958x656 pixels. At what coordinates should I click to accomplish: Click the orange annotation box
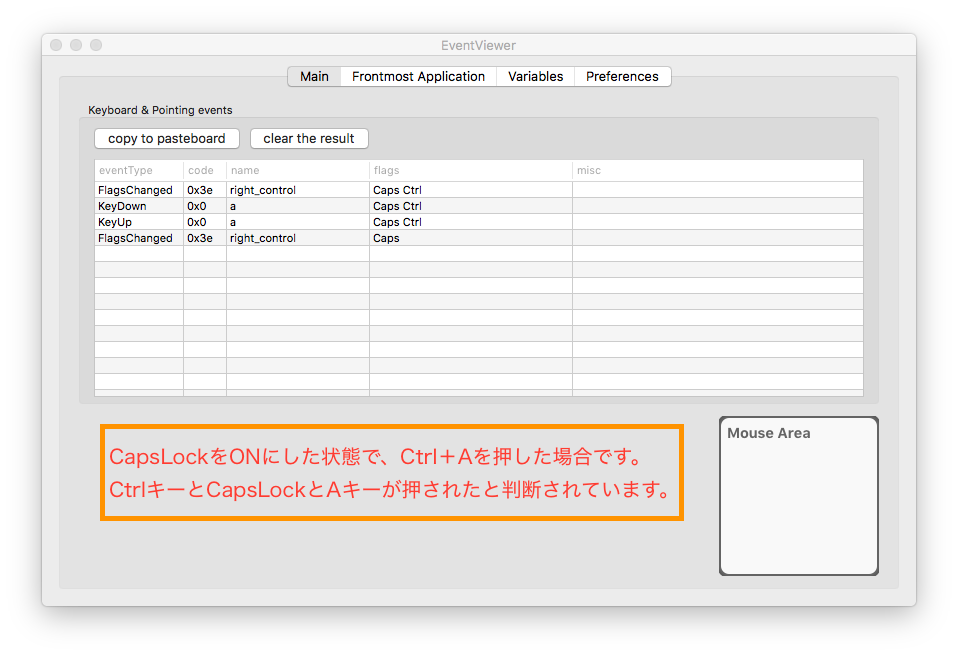click(x=392, y=472)
